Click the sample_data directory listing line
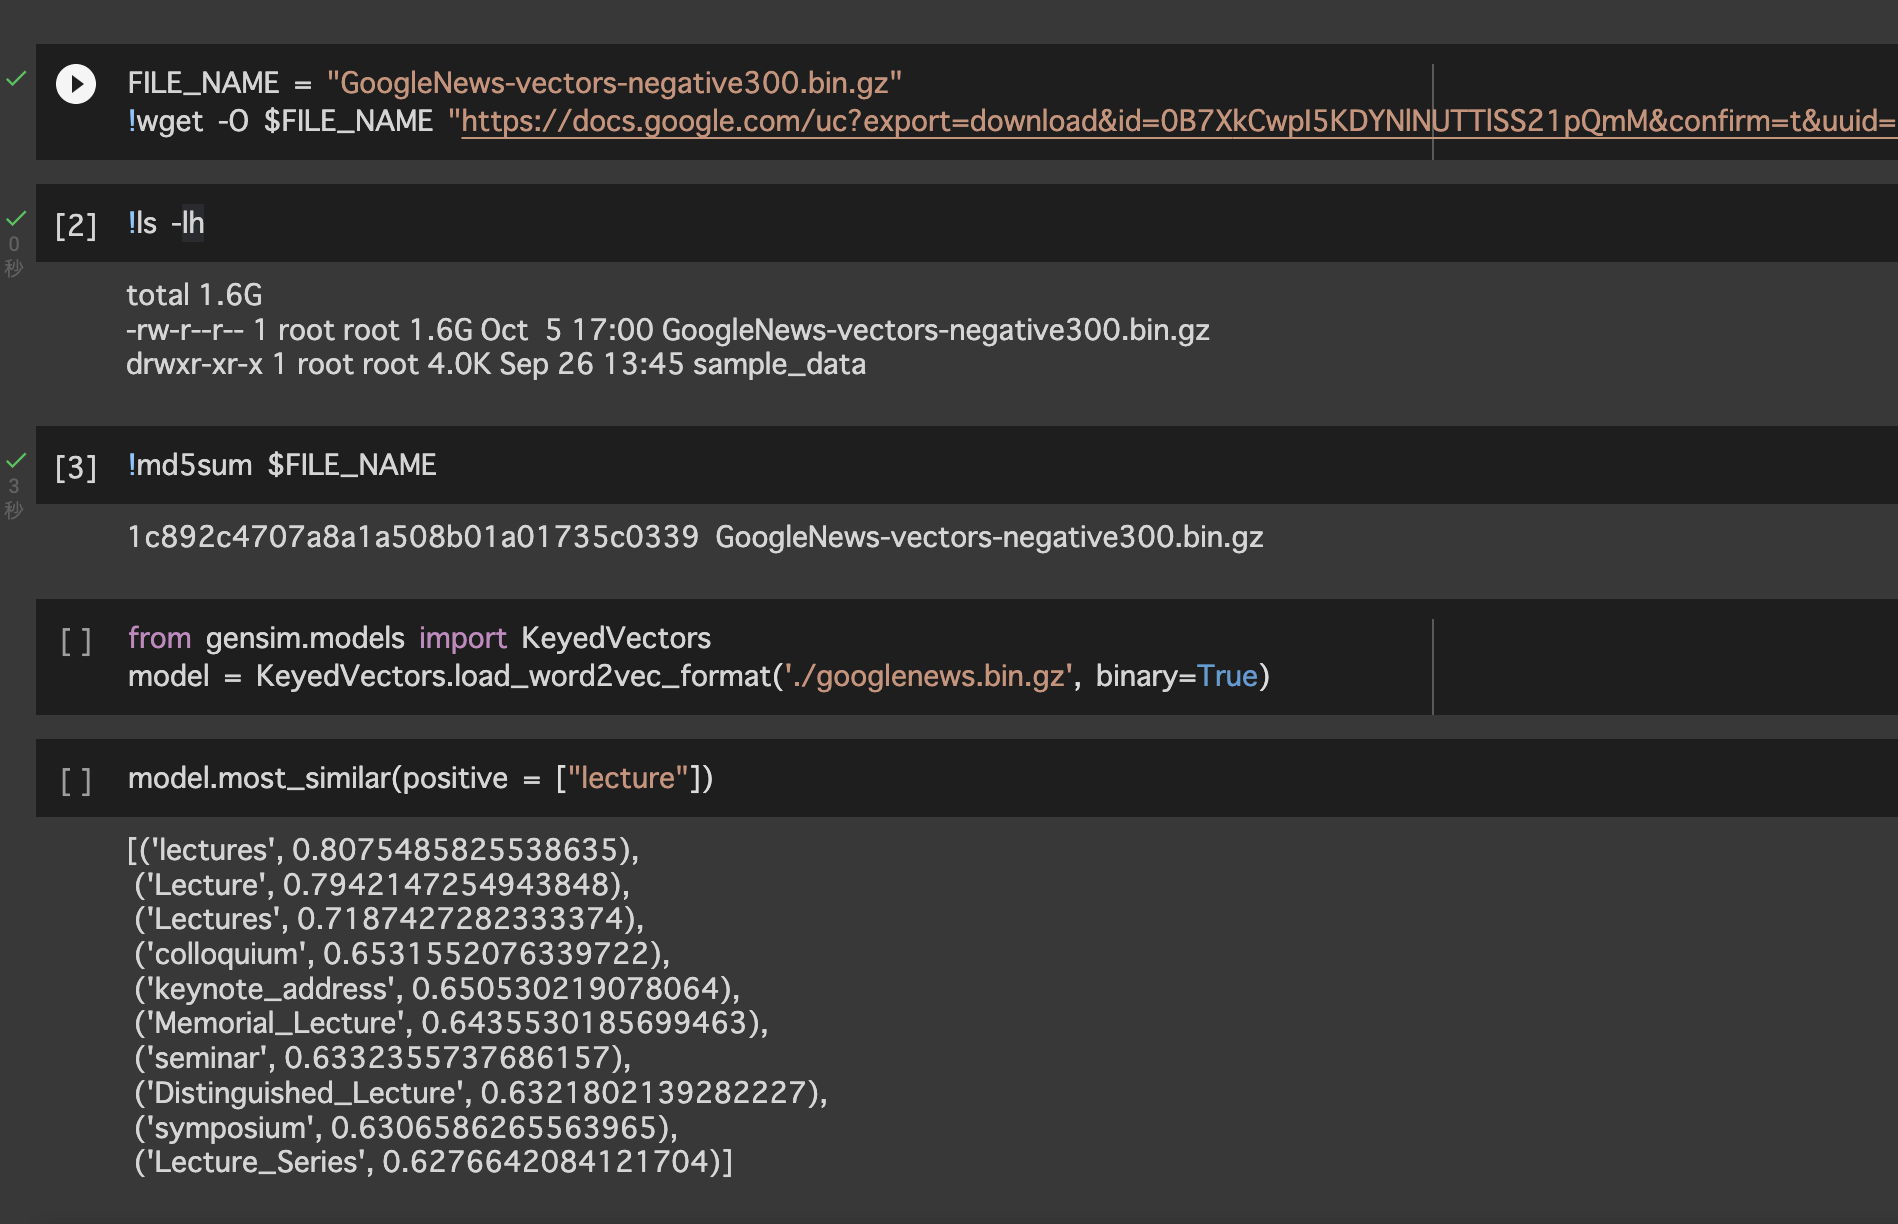 [x=496, y=364]
